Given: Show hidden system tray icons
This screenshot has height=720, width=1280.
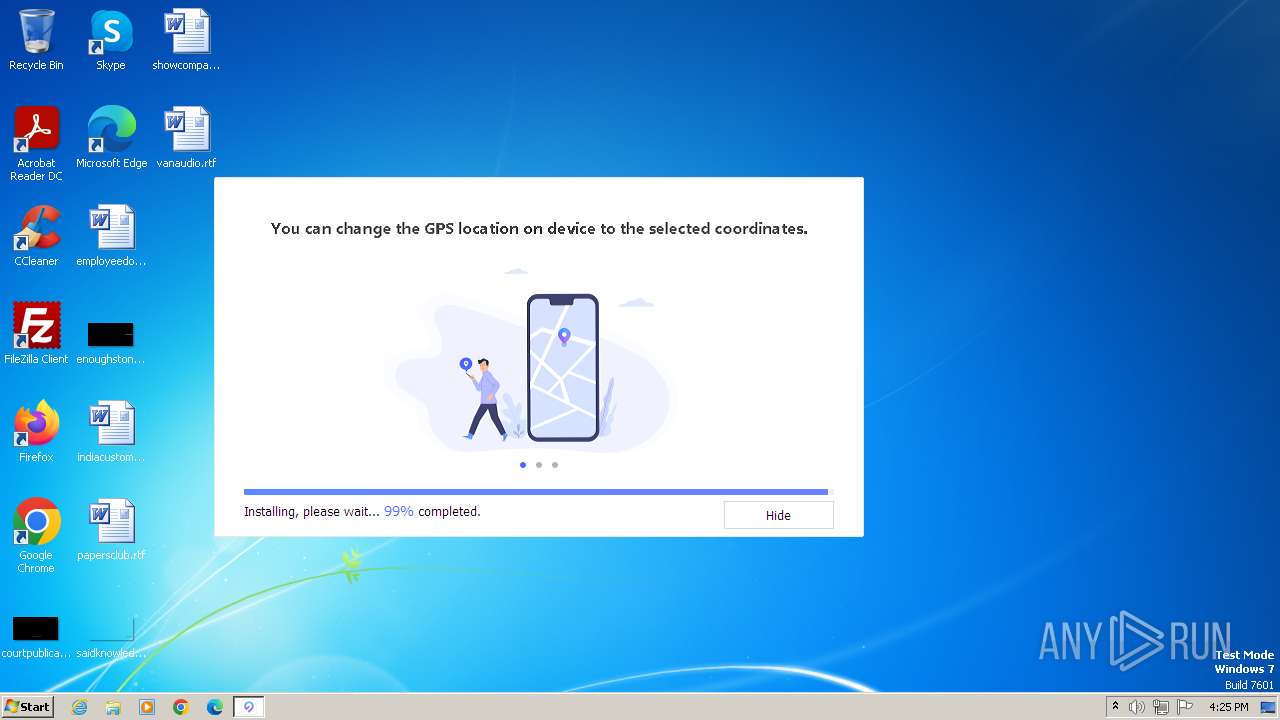Looking at the screenshot, I should [1115, 707].
